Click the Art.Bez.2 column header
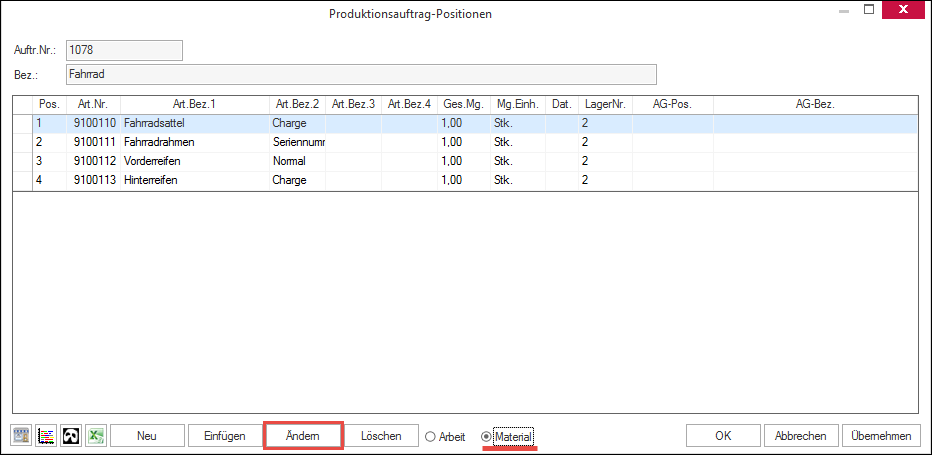932x455 pixels. point(297,104)
